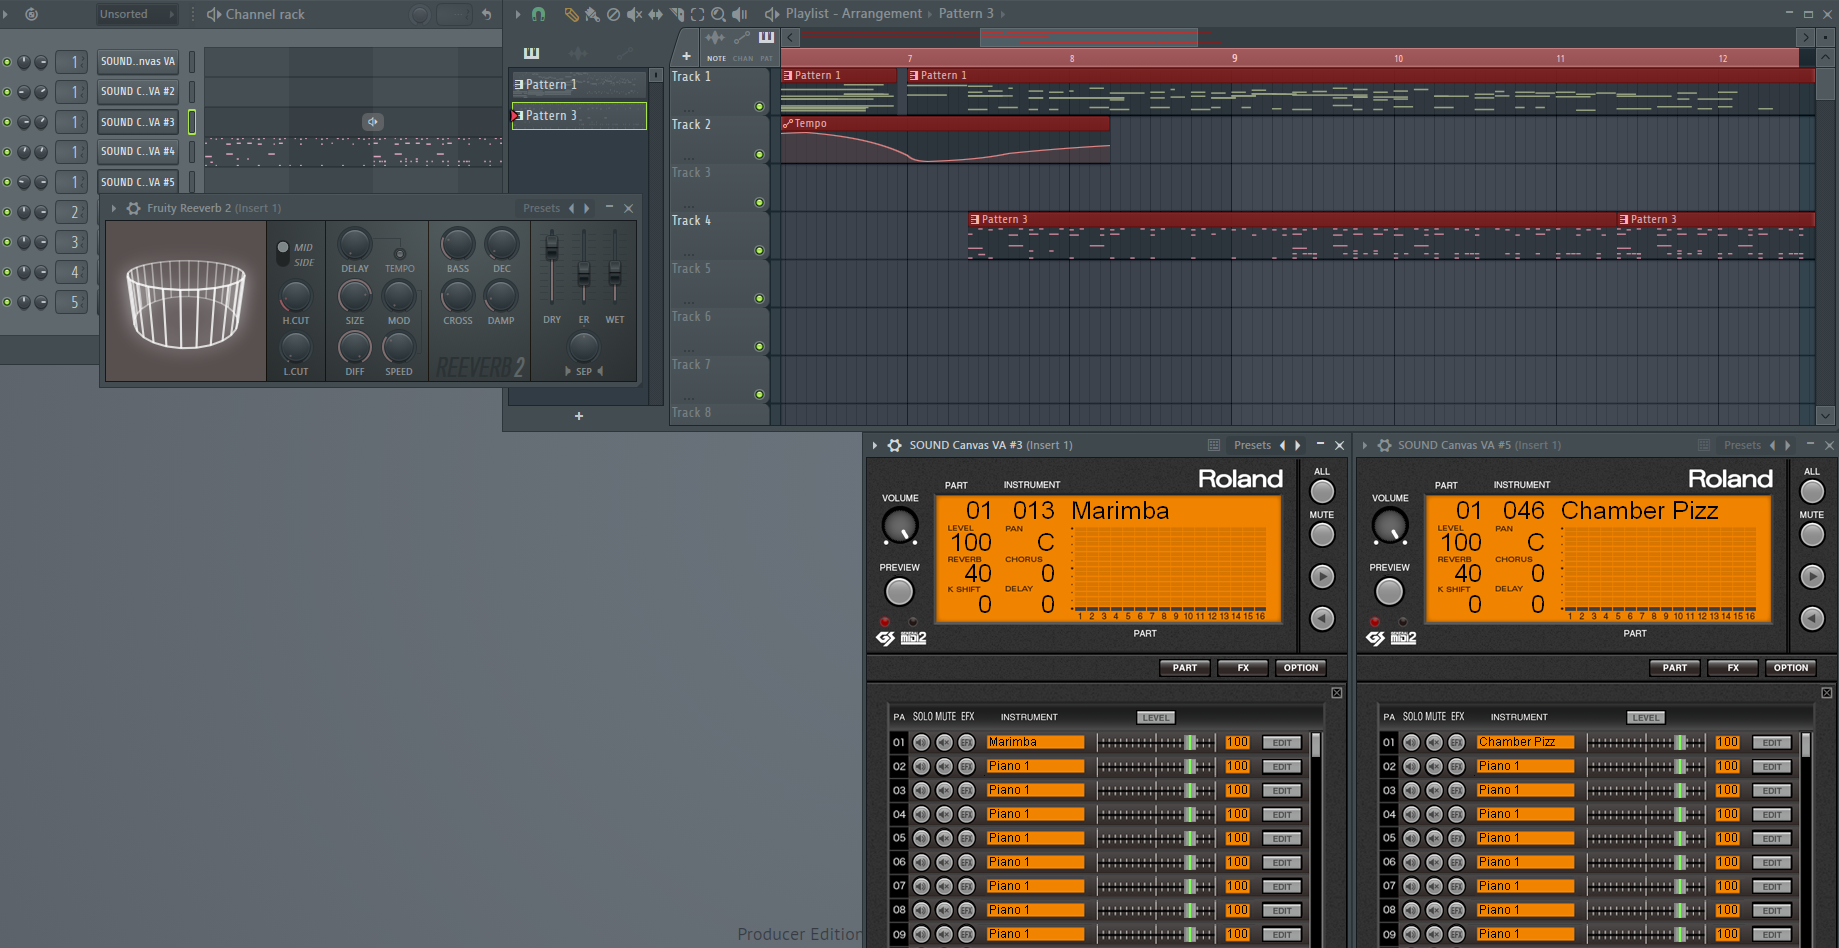The height and width of the screenshot is (948, 1839).
Task: Toggle the playlist snap magnet icon
Action: tap(538, 14)
